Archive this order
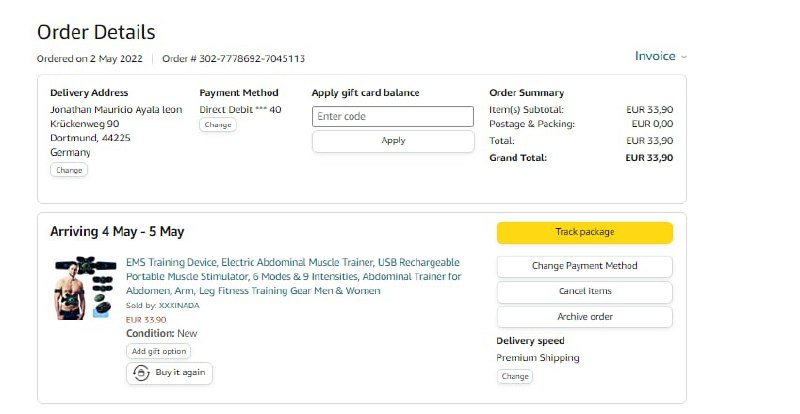The height and width of the screenshot is (414, 800). point(584,317)
